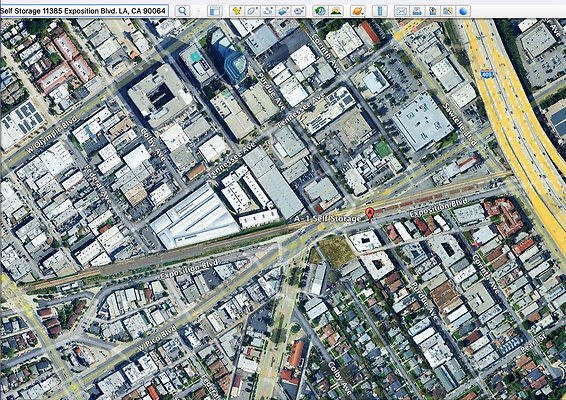Select the Add Path tool
This screenshot has width=566, height=400.
click(x=267, y=11)
